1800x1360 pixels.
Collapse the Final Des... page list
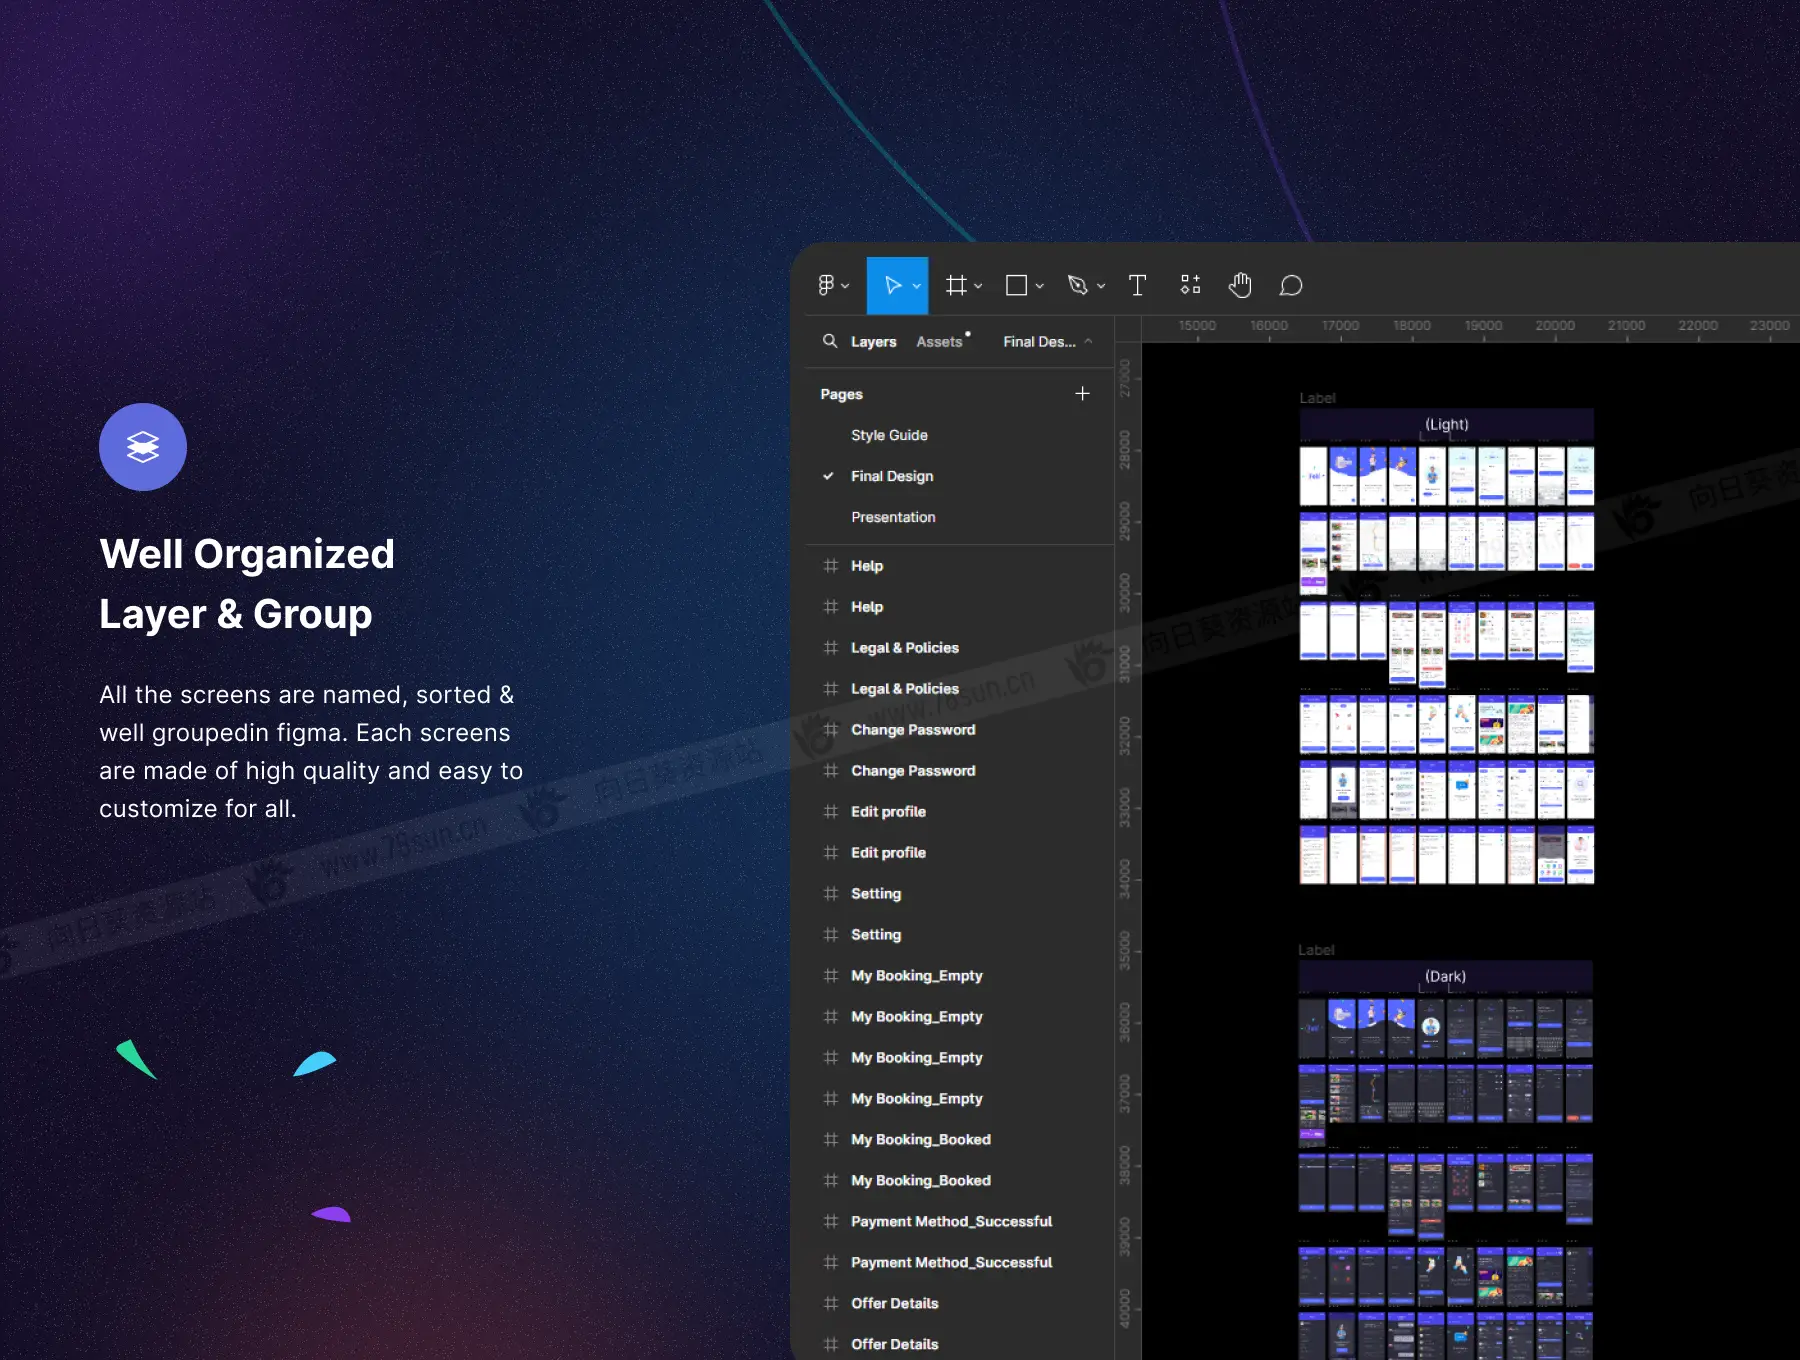pyautogui.click(x=1088, y=341)
